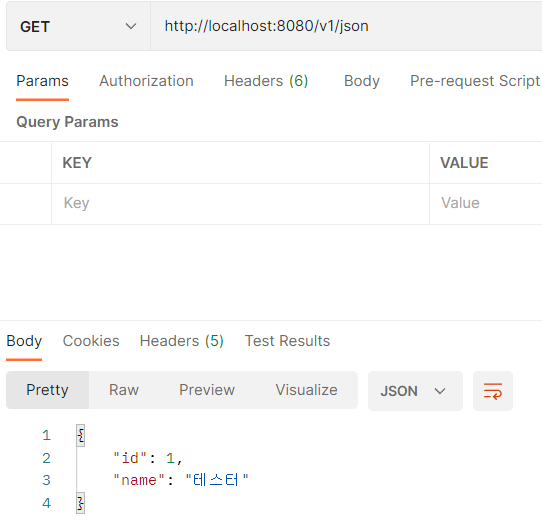Open the GET method dropdown
This screenshot has height=532, width=542.
click(x=78, y=26)
